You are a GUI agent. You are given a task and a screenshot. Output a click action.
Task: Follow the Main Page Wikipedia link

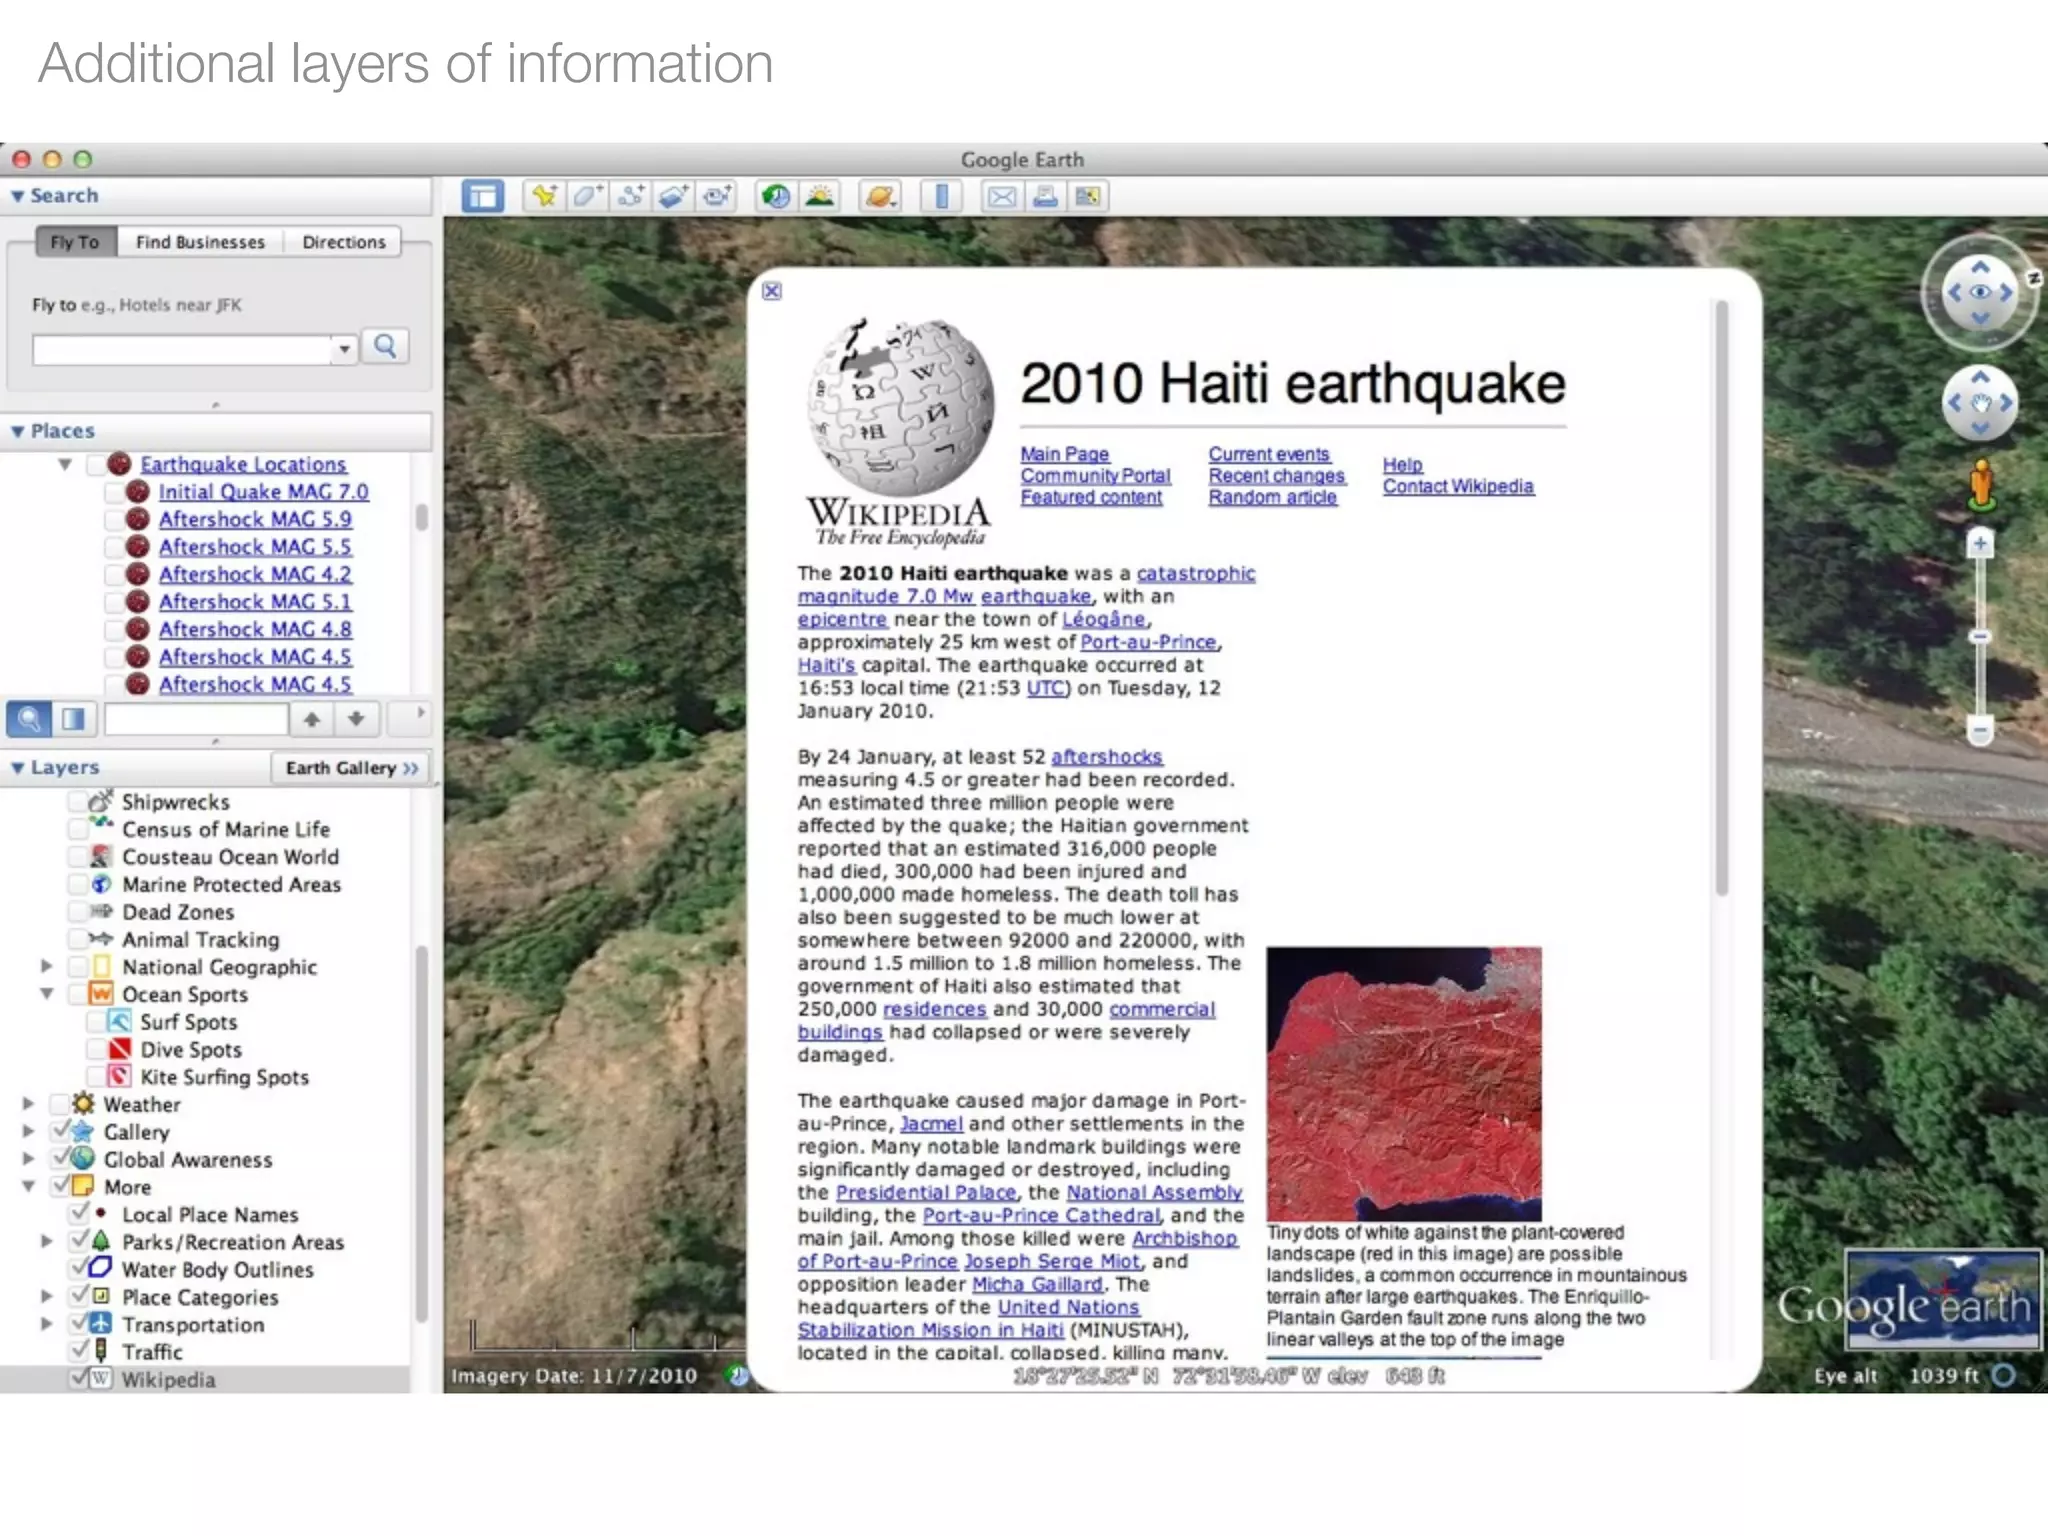pyautogui.click(x=1064, y=455)
